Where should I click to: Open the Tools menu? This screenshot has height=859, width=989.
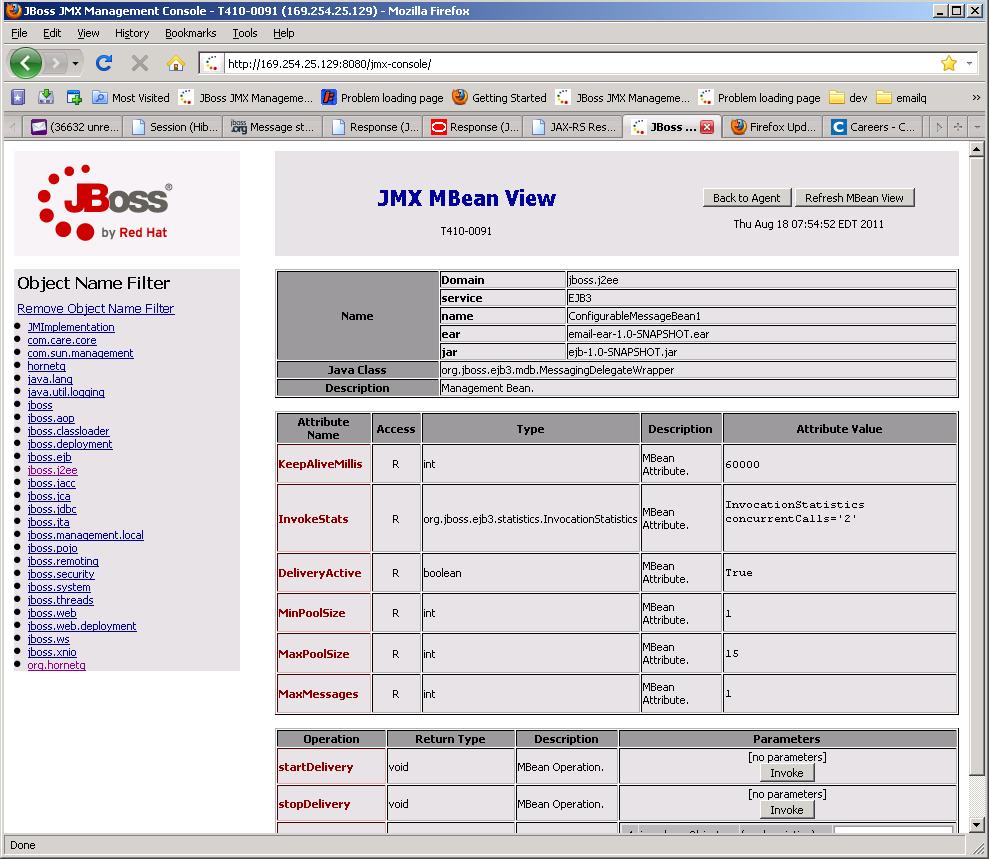[245, 33]
